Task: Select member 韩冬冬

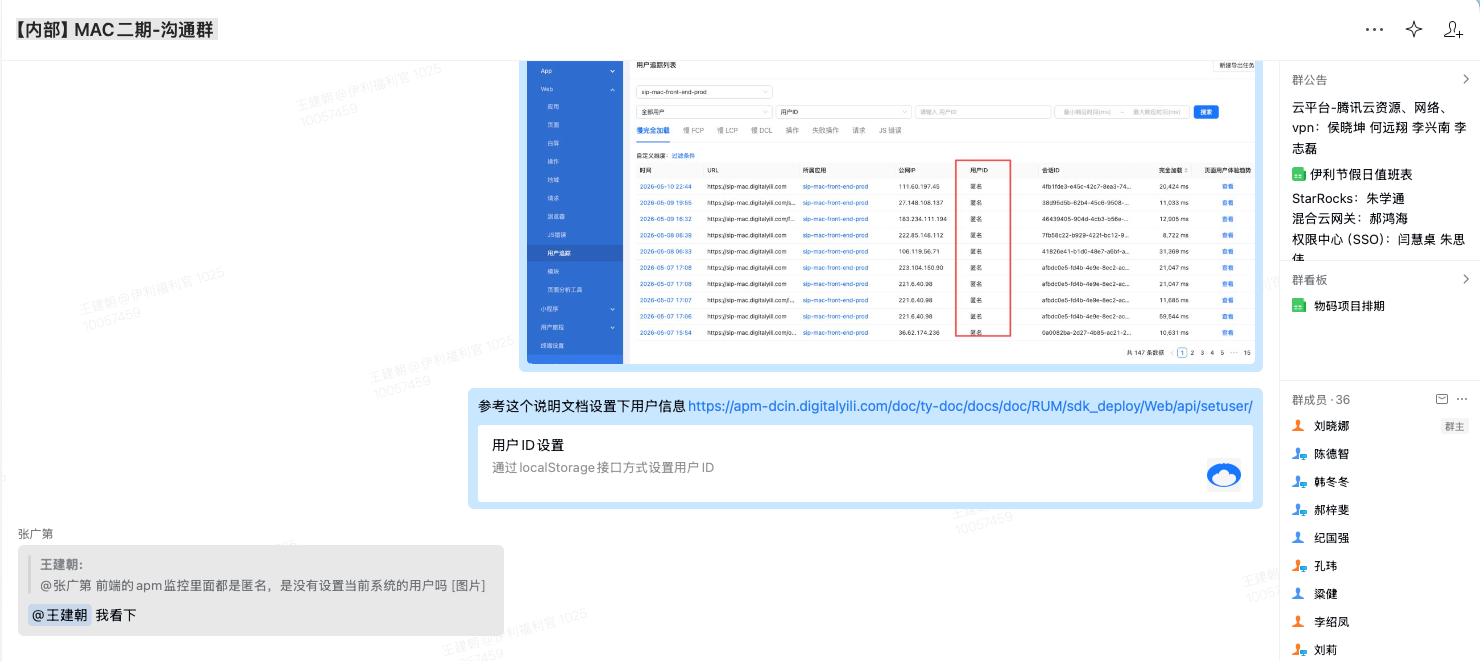Action: (x=1331, y=482)
